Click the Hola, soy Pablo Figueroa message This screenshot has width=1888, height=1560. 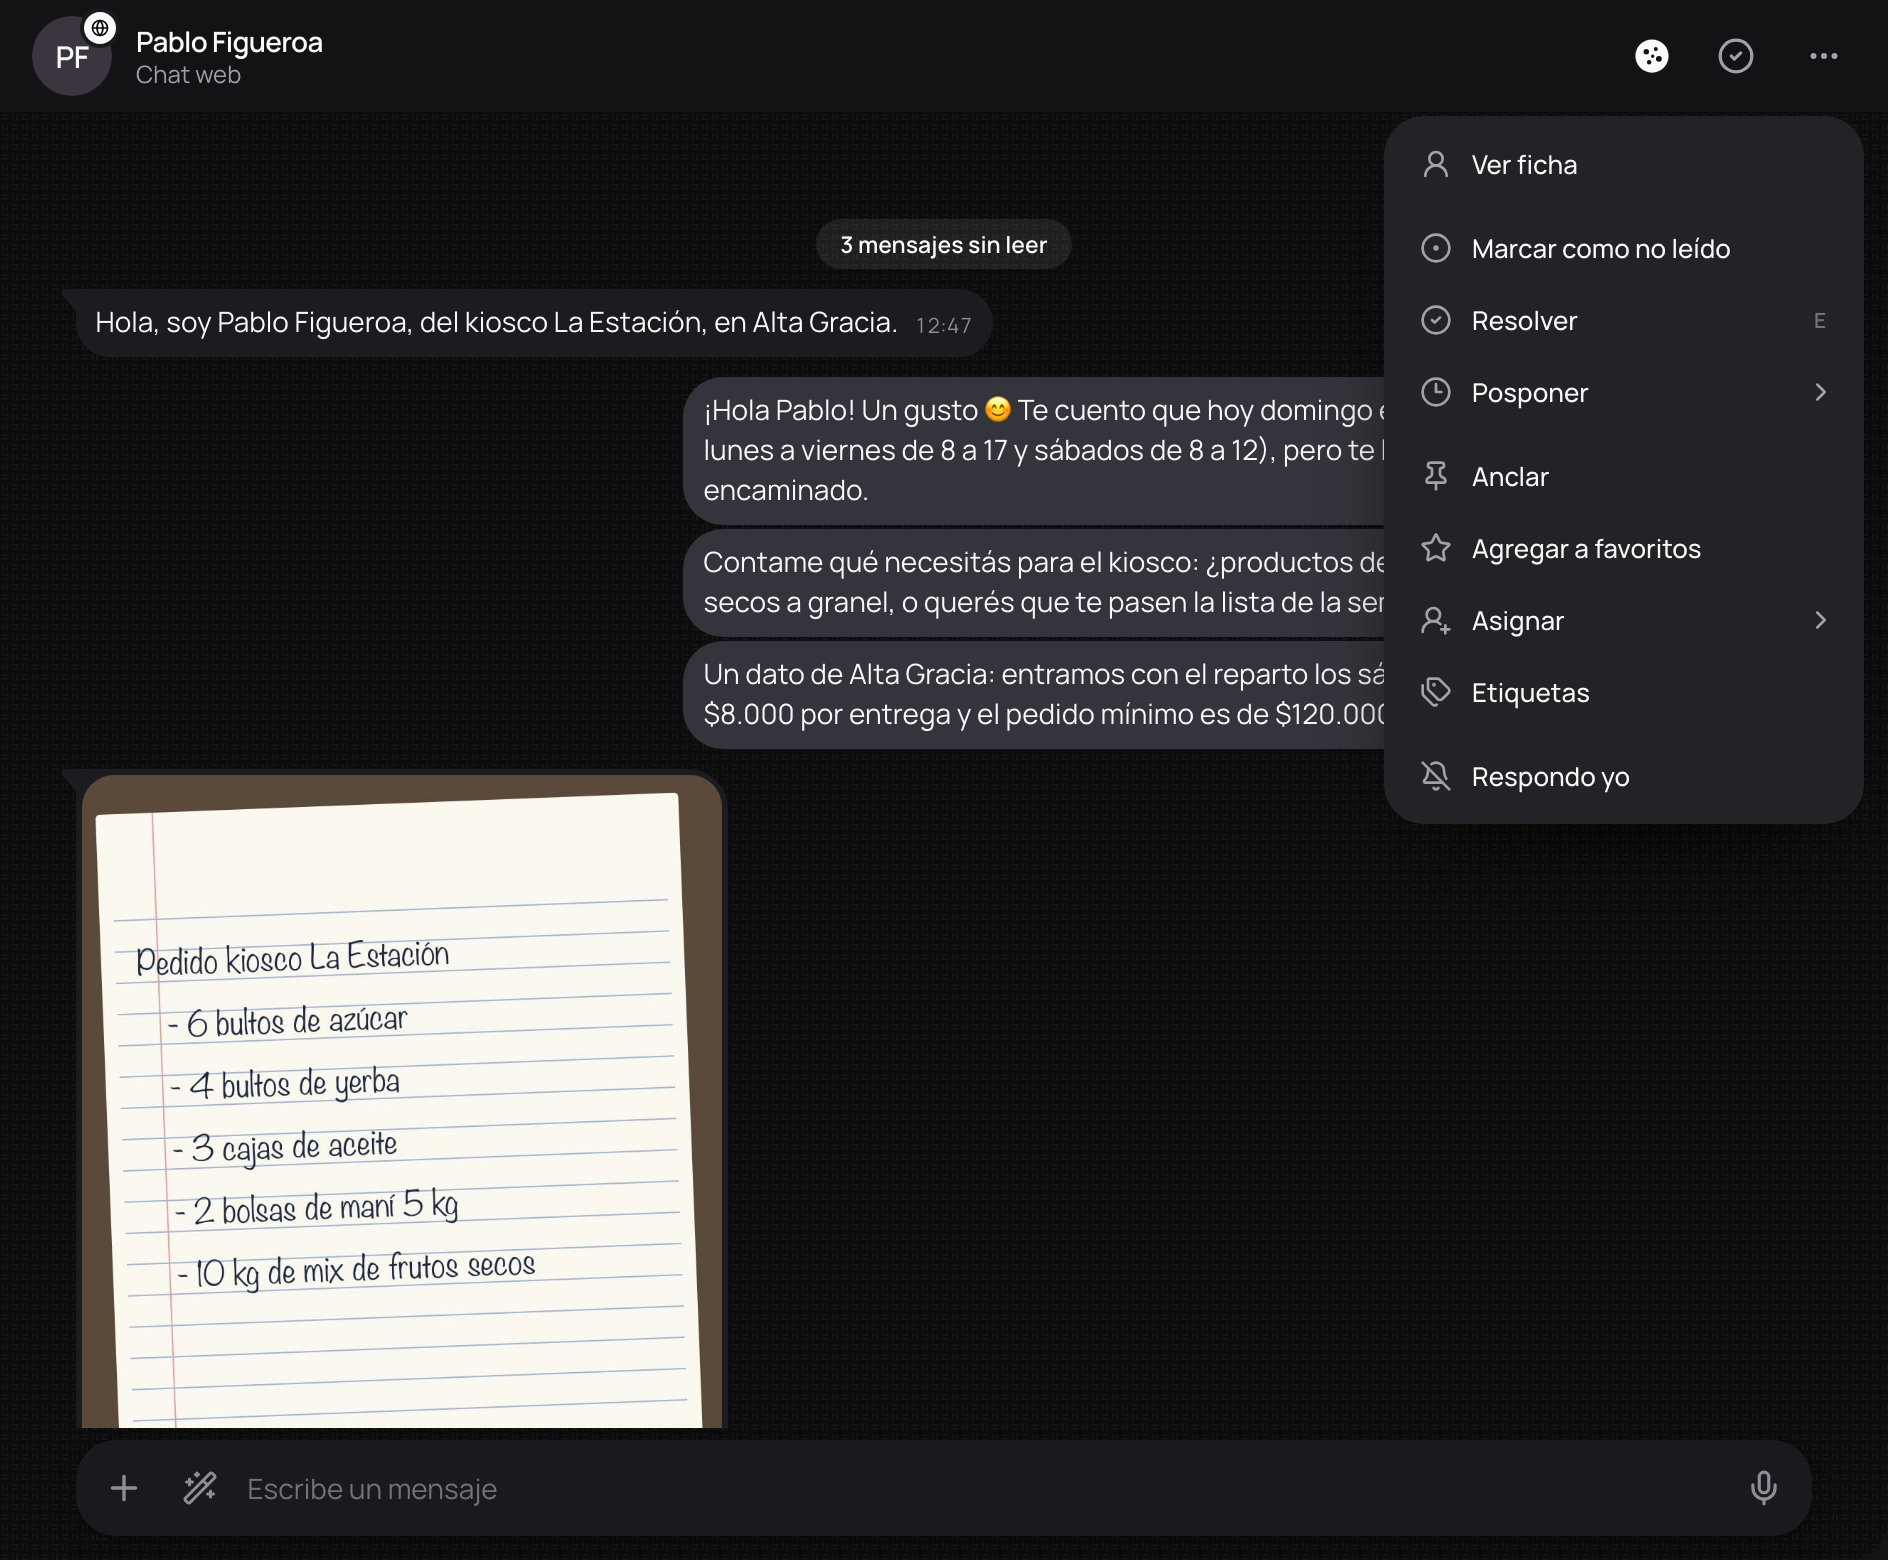tap(534, 323)
